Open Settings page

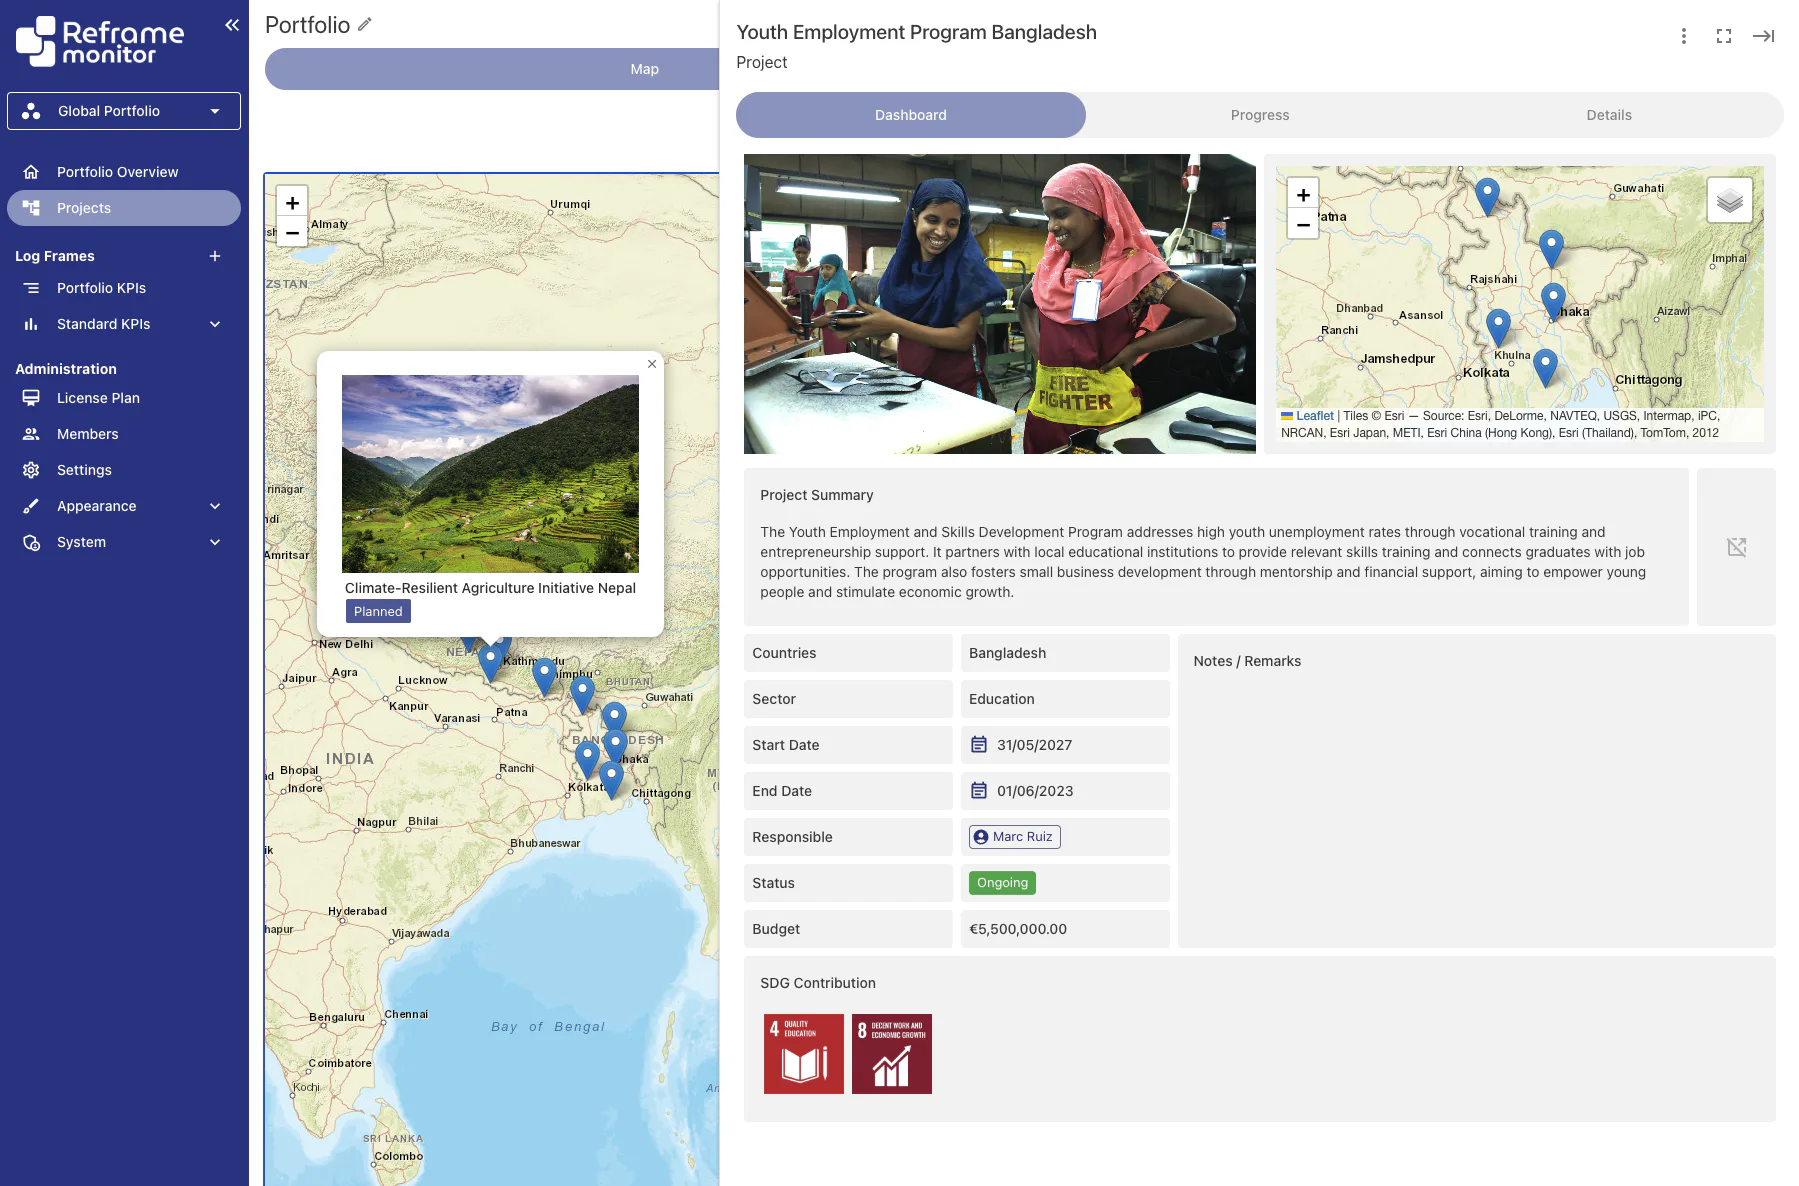tap(124, 470)
